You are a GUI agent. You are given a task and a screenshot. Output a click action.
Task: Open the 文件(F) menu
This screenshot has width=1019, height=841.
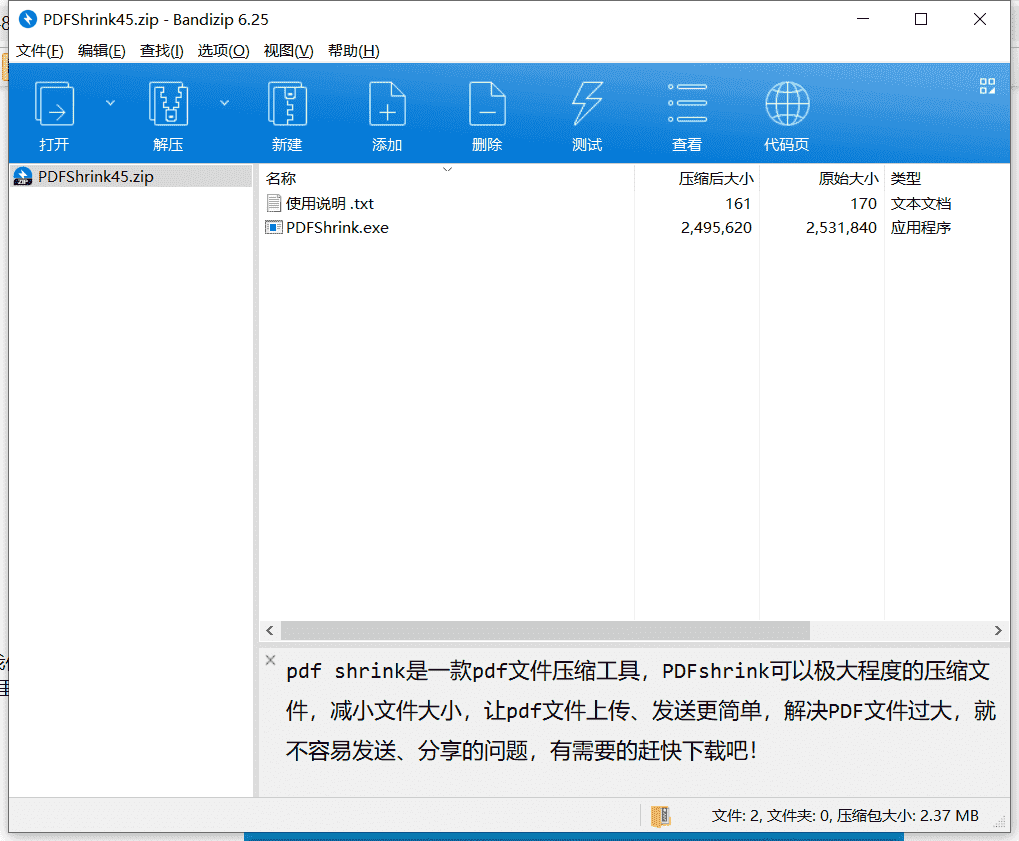pyautogui.click(x=40, y=51)
